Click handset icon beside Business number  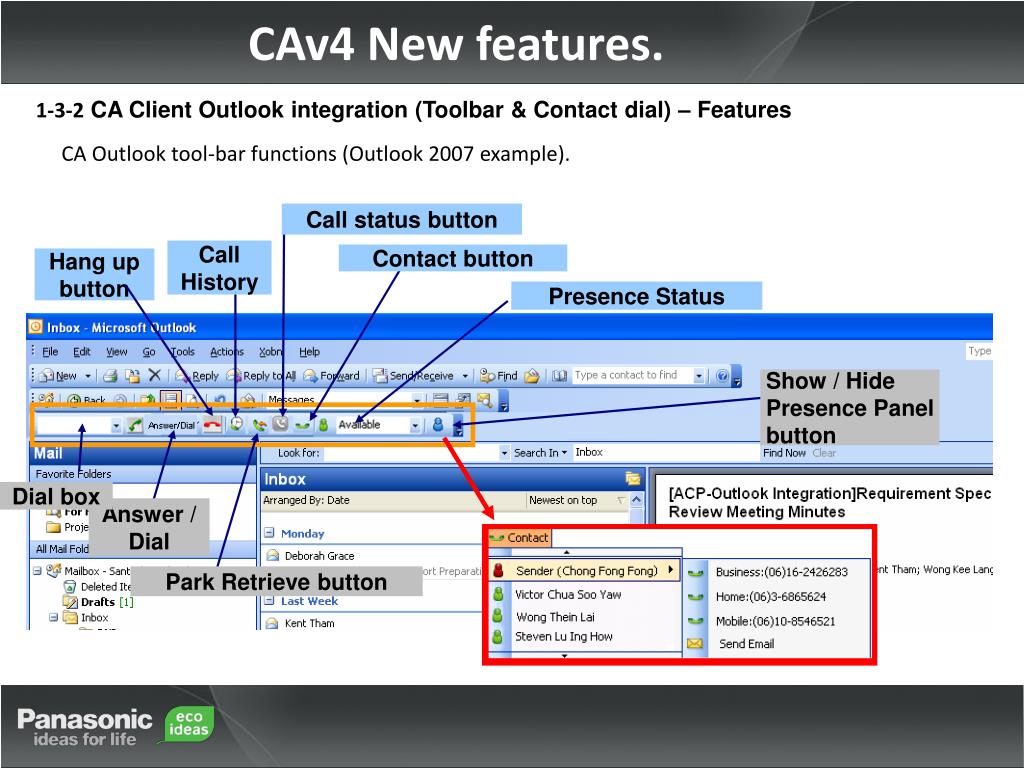click(696, 573)
